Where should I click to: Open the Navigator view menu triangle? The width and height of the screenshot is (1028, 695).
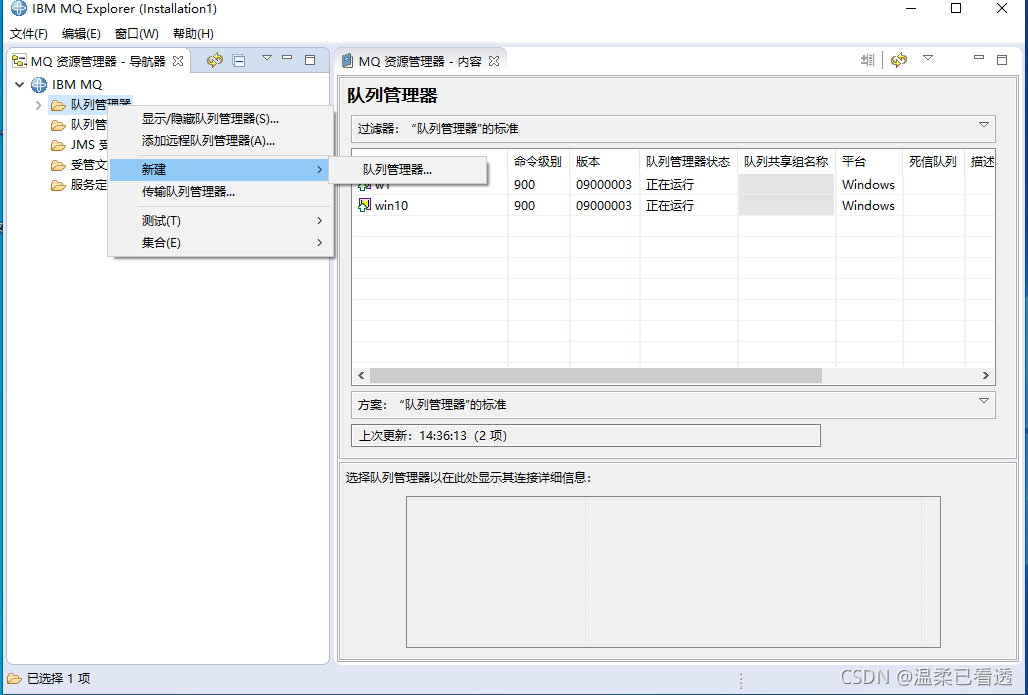pos(267,58)
